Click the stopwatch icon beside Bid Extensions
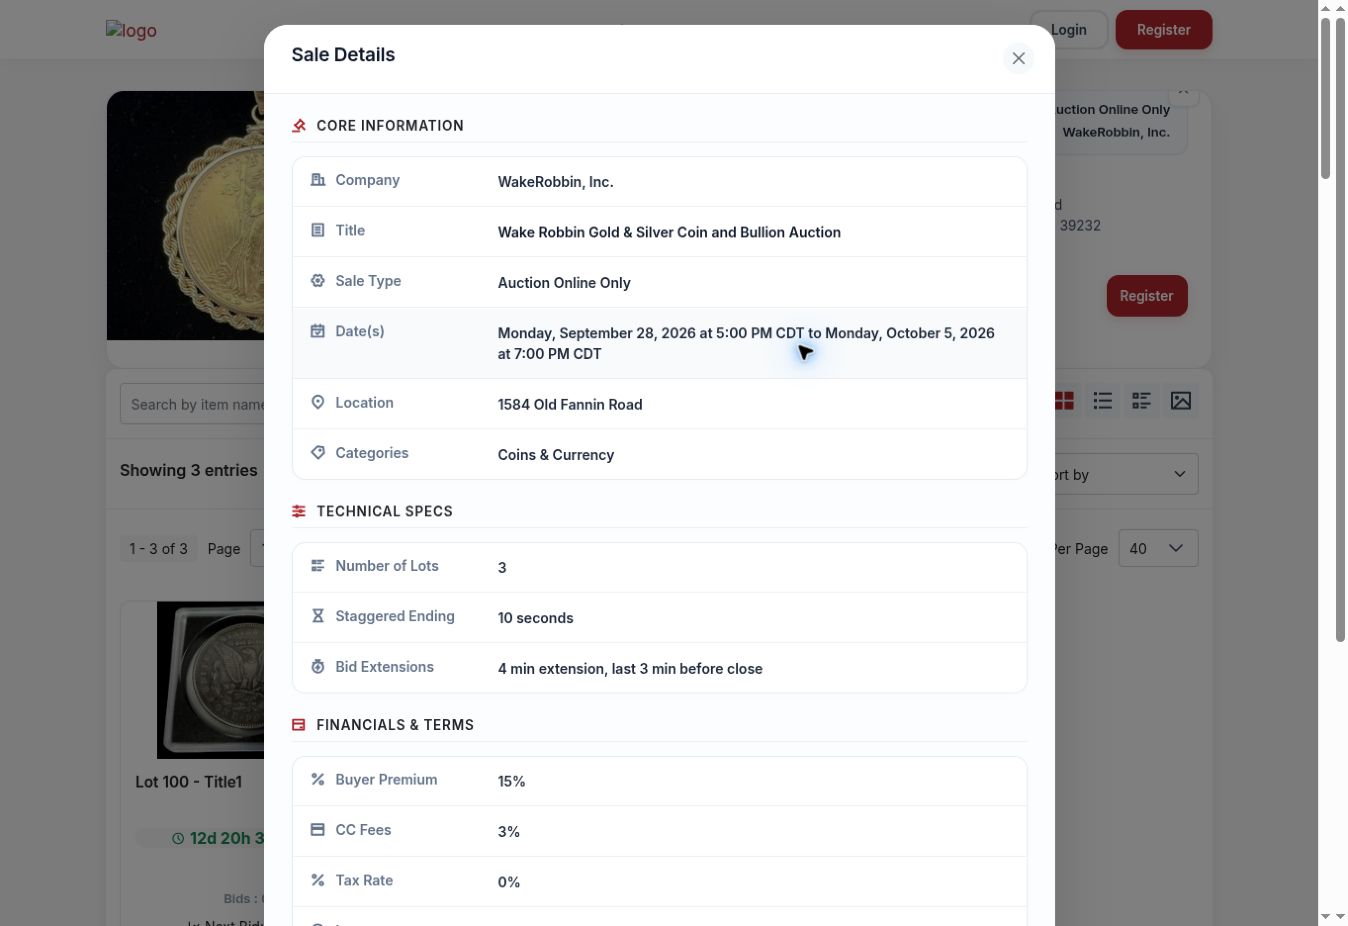Image resolution: width=1348 pixels, height=926 pixels. point(318,667)
